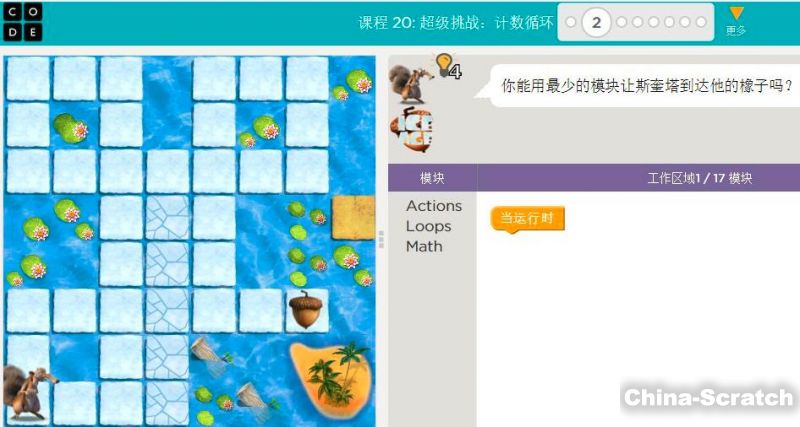Open the hint lightbulb icon

pyautogui.click(x=448, y=66)
